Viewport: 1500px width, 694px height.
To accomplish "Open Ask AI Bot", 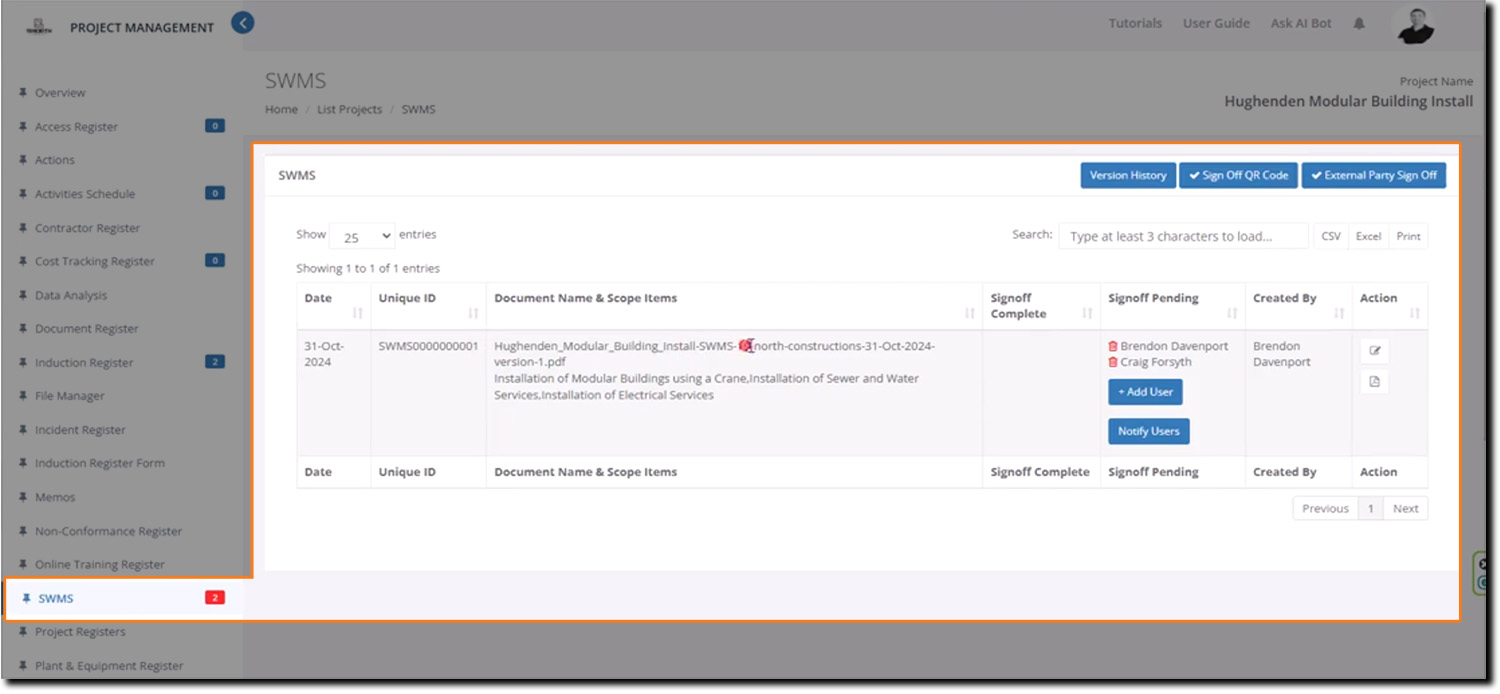I will tap(1301, 23).
